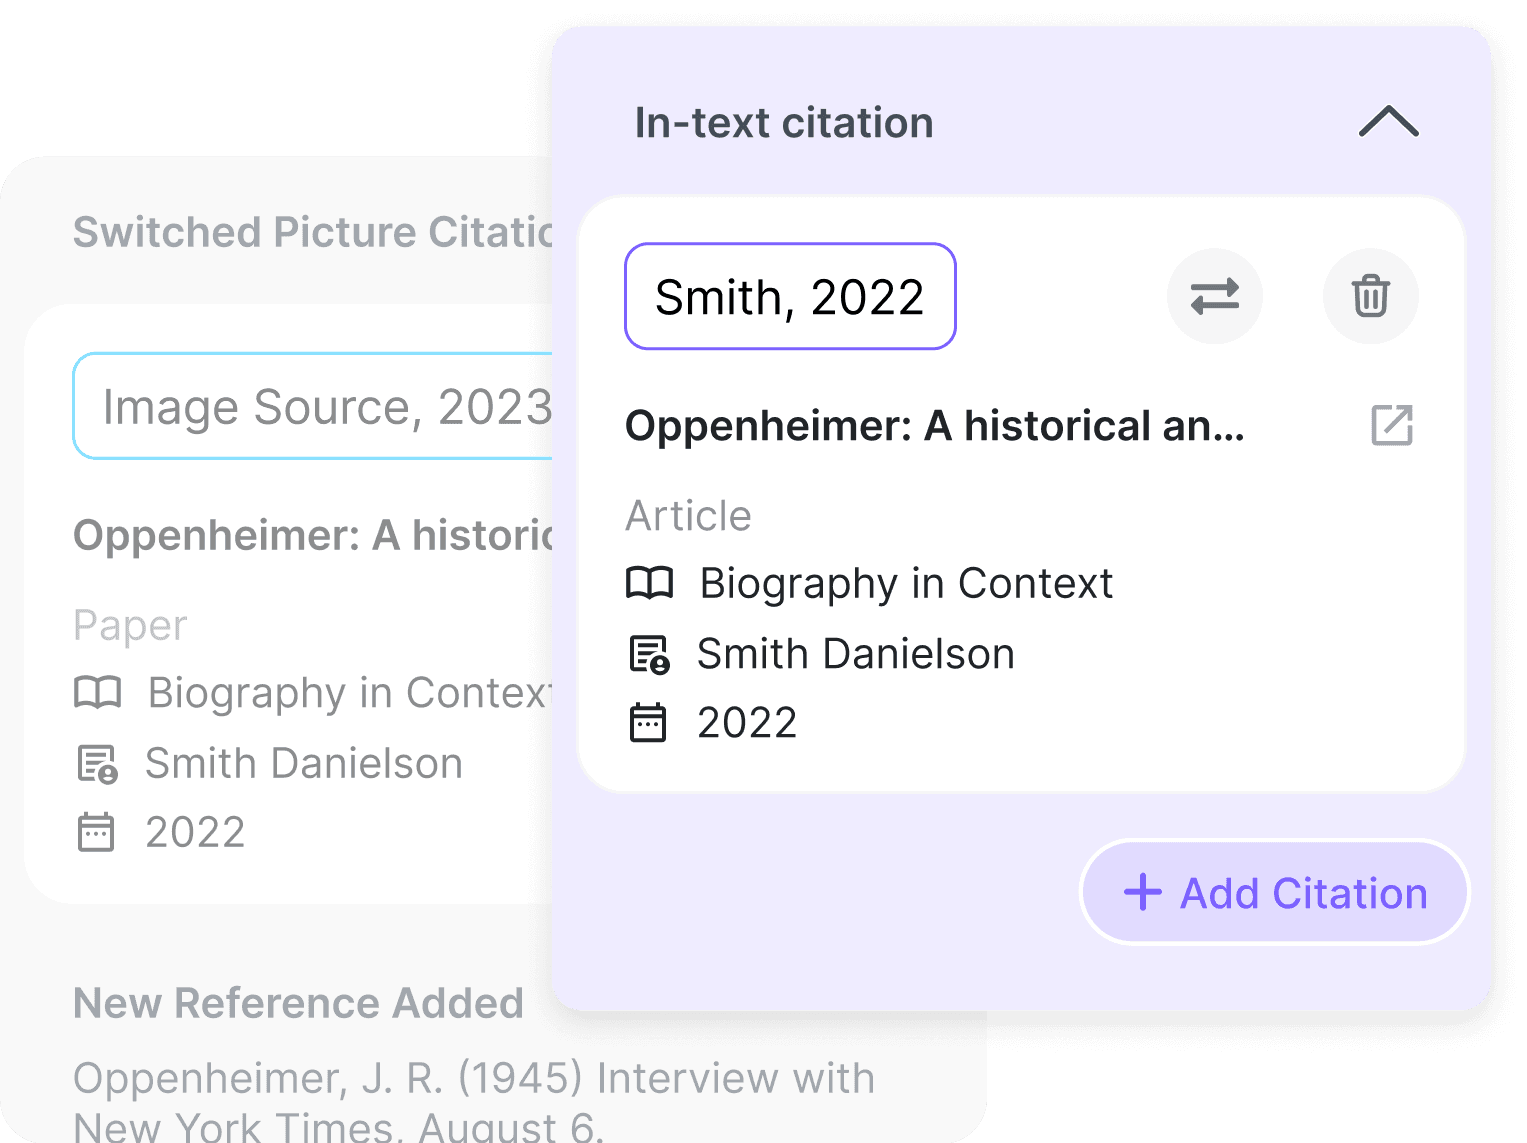The width and height of the screenshot is (1527, 1143).
Task: Select the Smith, 2022 citation pill
Action: [789, 296]
